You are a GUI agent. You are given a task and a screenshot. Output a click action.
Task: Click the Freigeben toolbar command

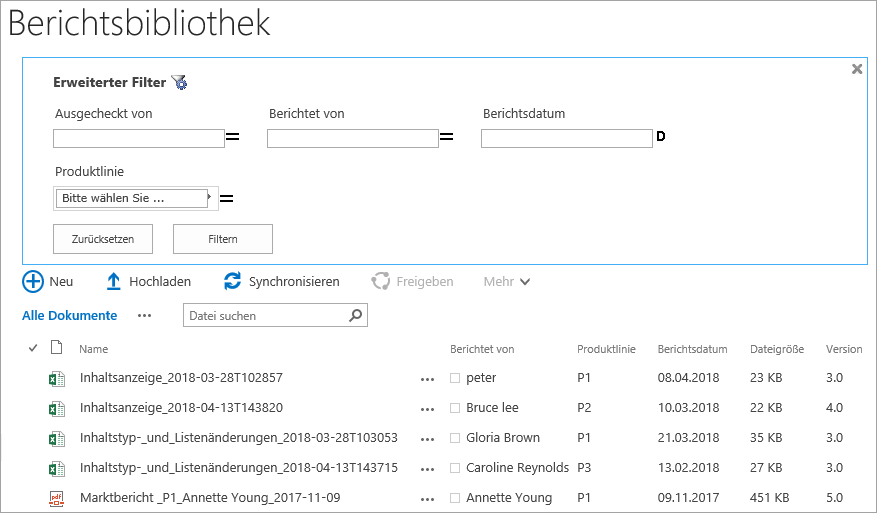412,281
